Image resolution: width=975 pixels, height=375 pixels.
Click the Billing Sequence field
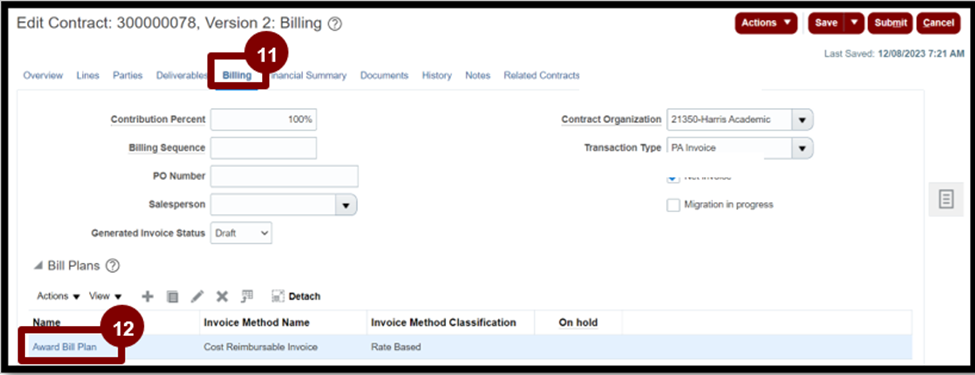click(264, 148)
